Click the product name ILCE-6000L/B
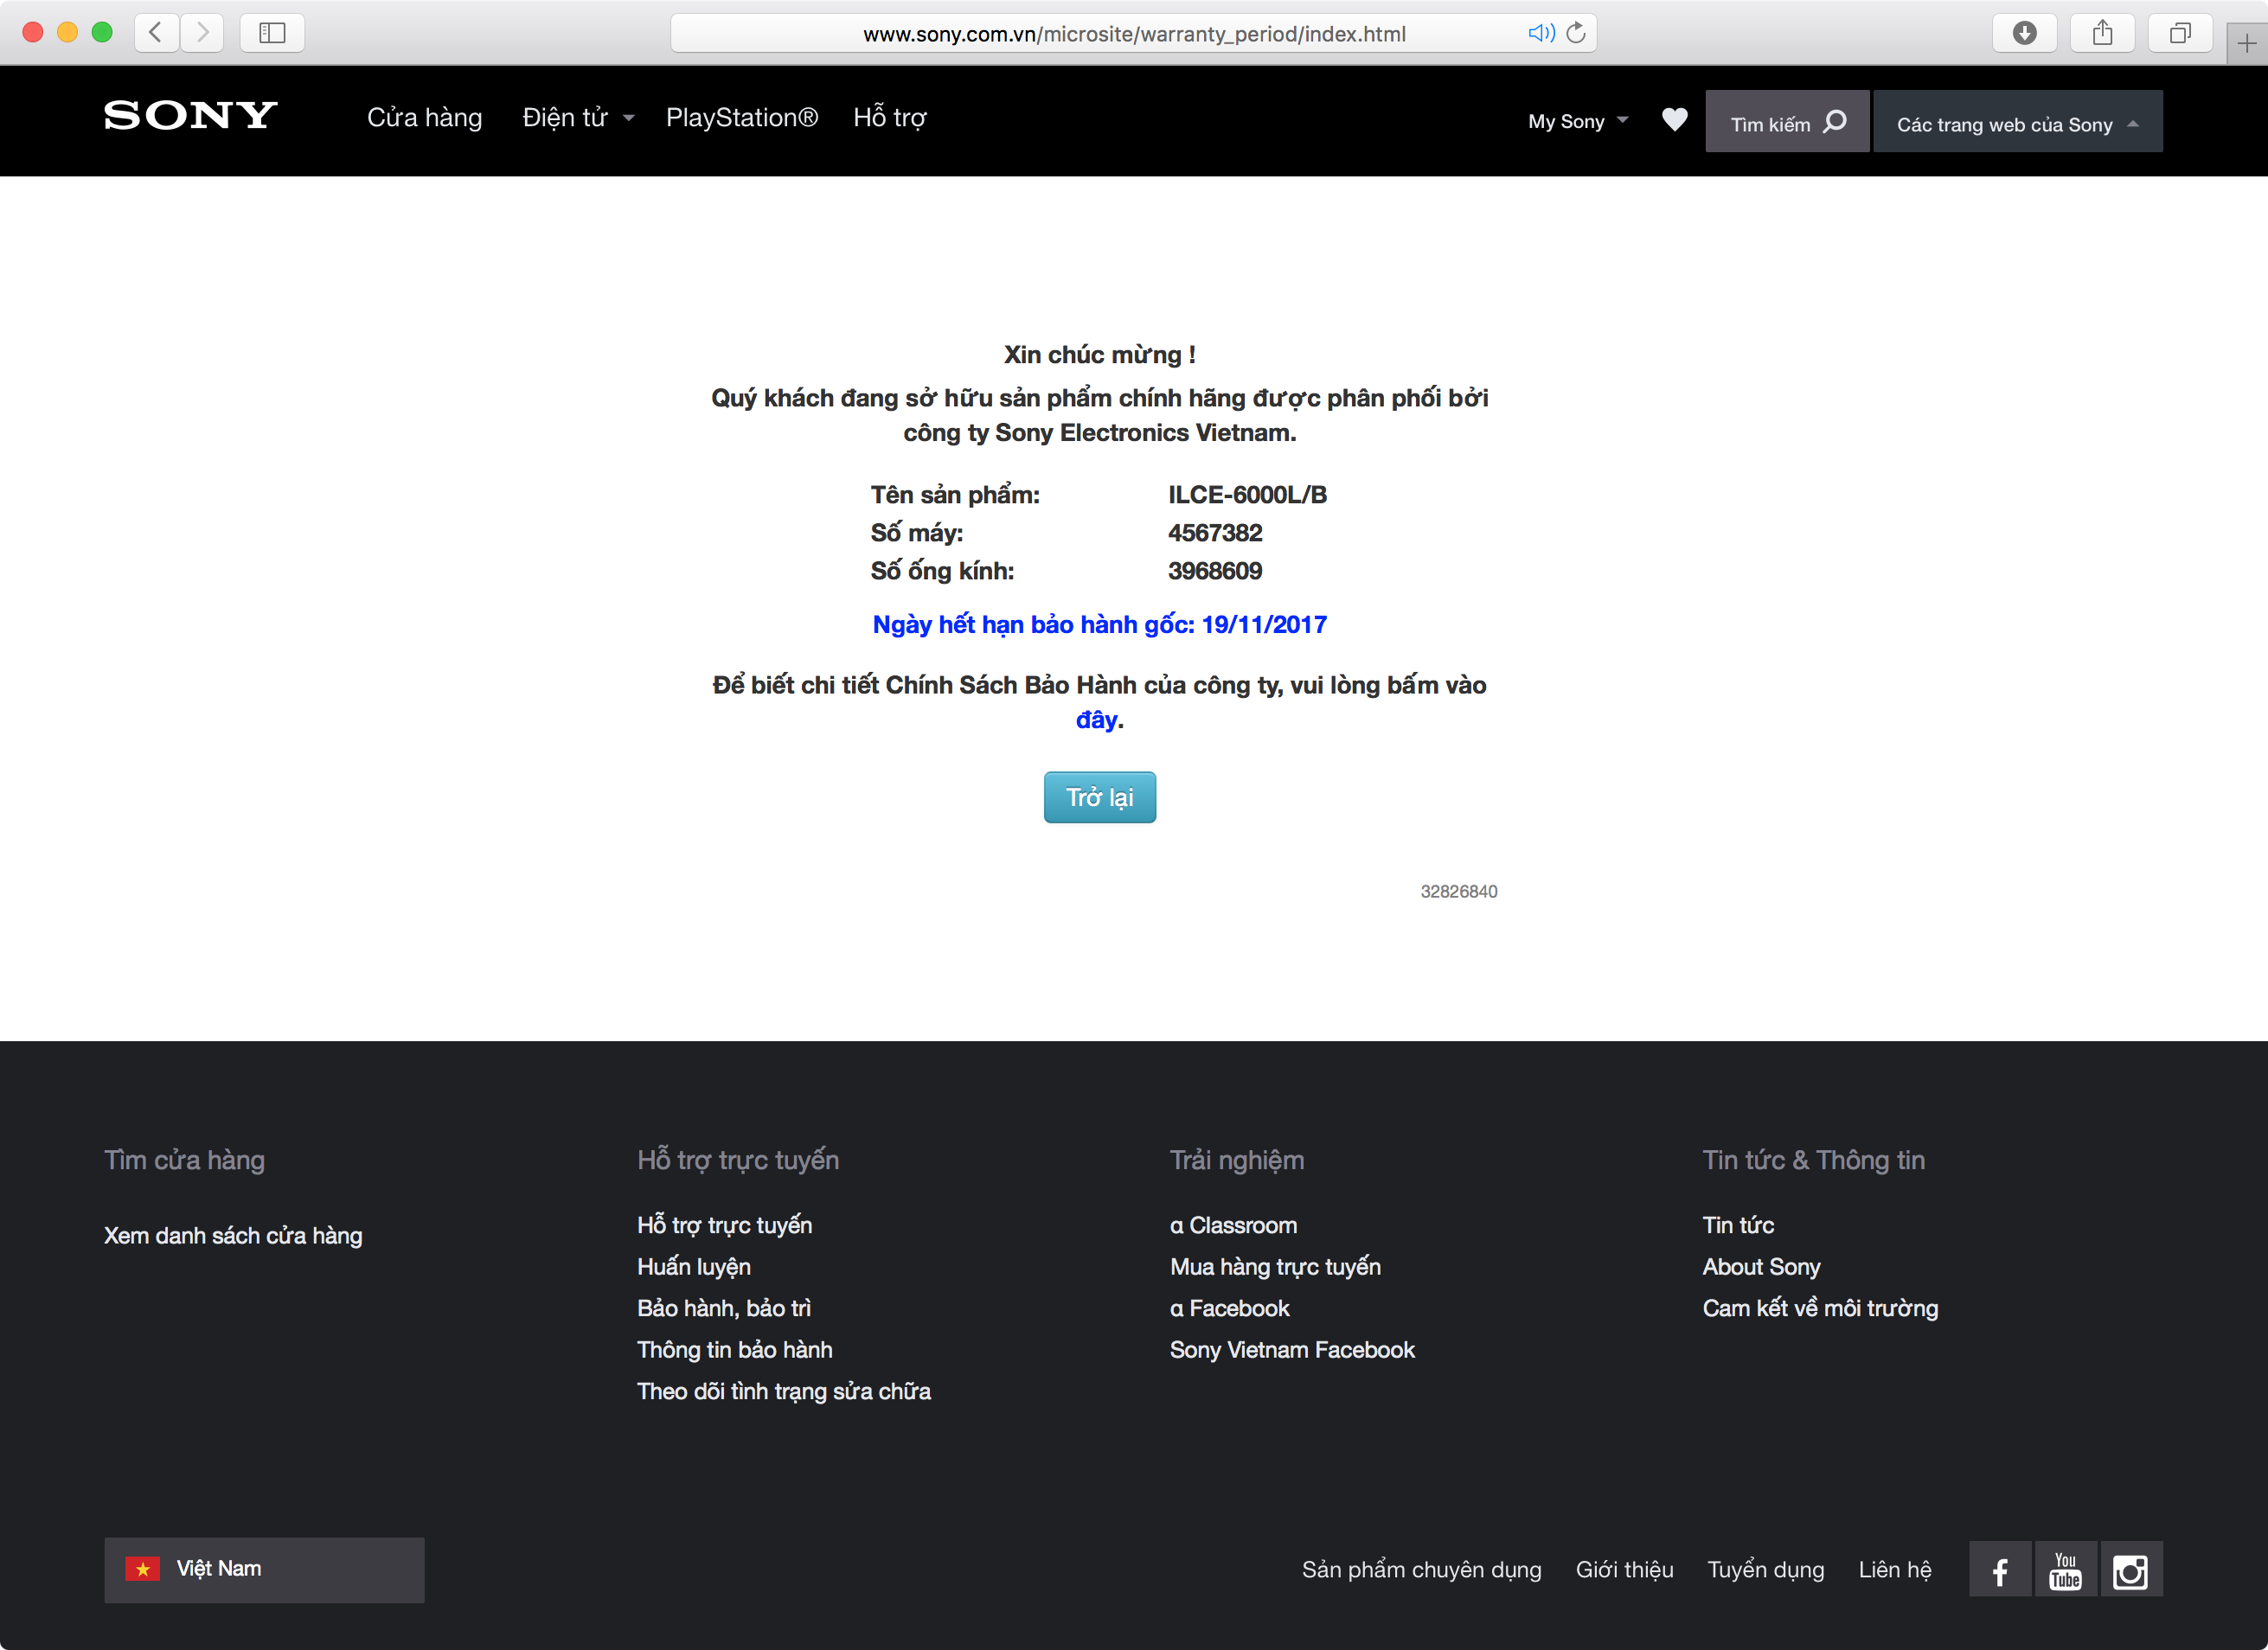Image resolution: width=2268 pixels, height=1650 pixels. pyautogui.click(x=1247, y=495)
